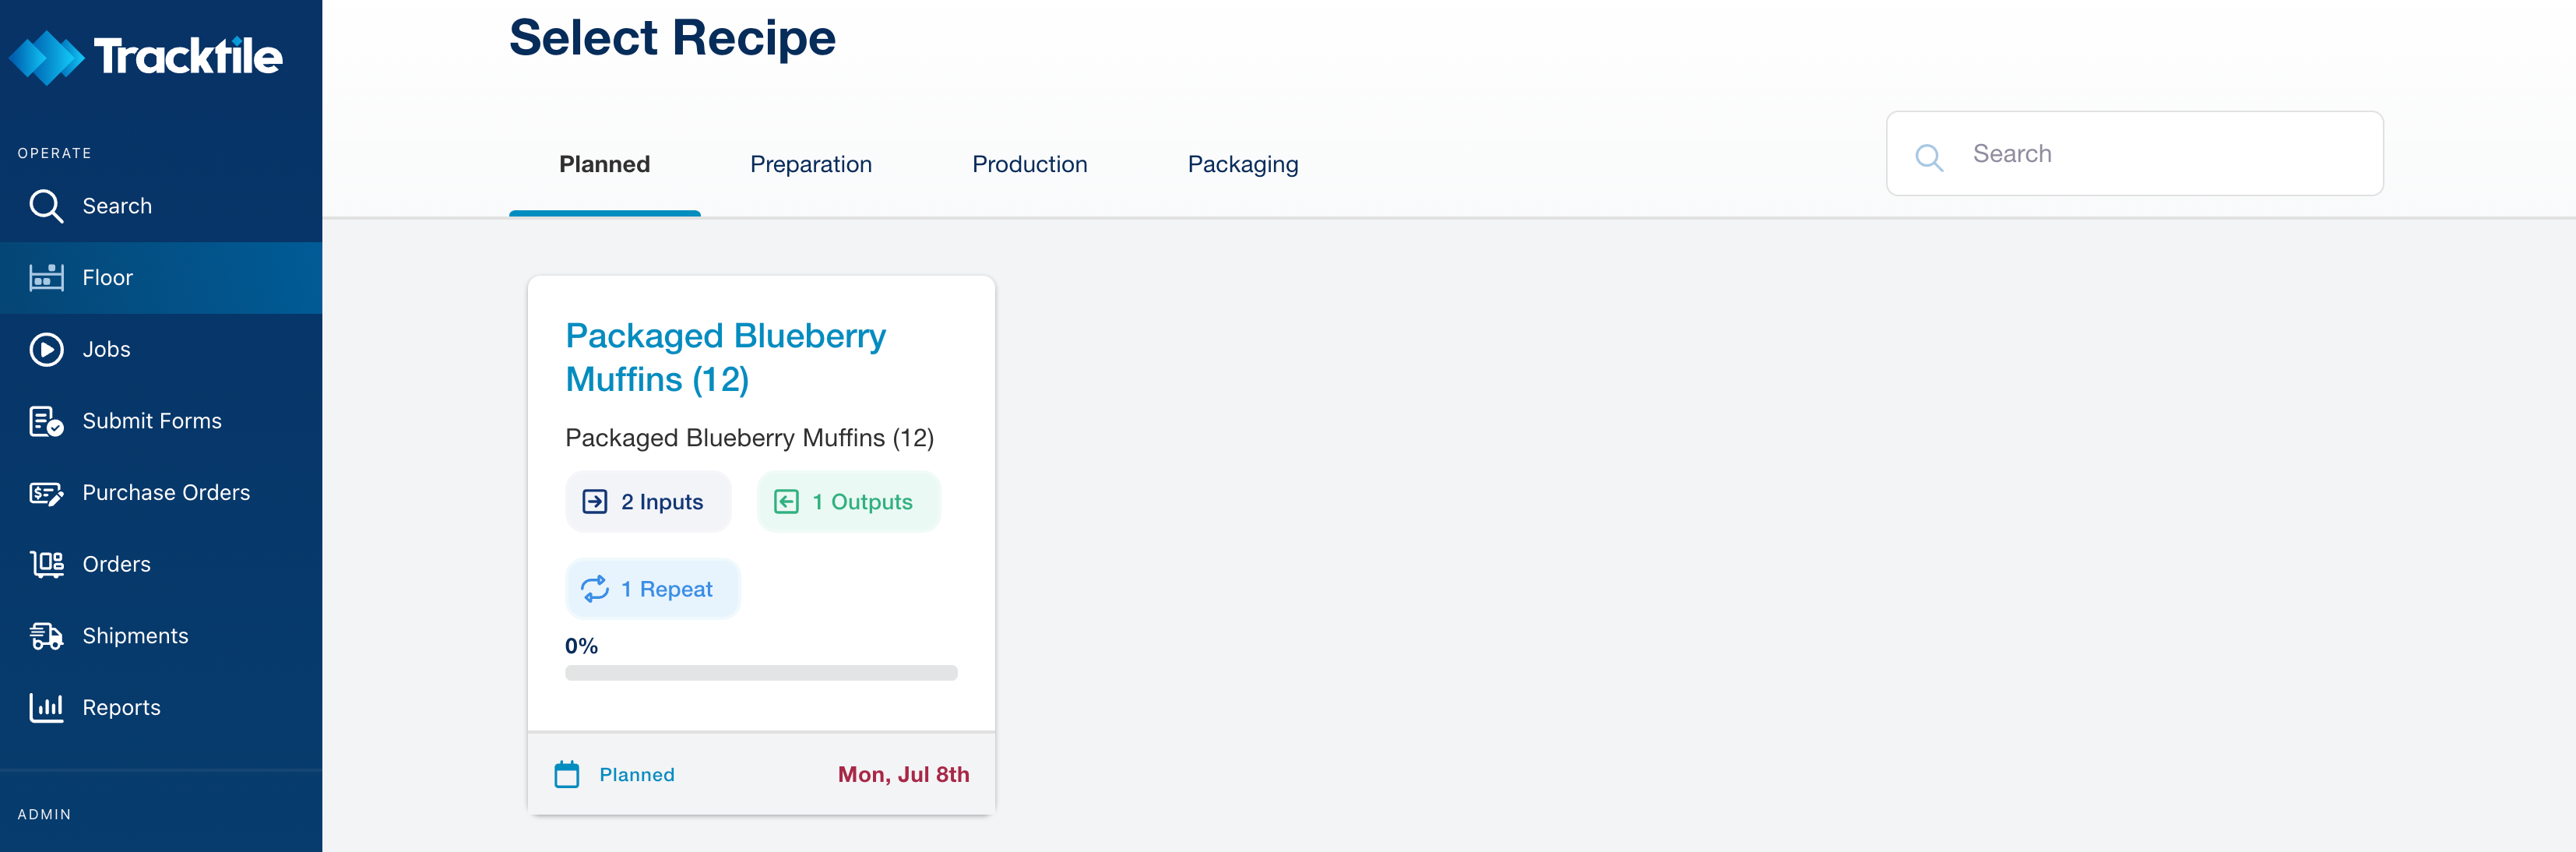Viewport: 2576px width, 852px height.
Task: Open the Packaged Blueberry Muffins (12) recipe title
Action: pos(725,357)
